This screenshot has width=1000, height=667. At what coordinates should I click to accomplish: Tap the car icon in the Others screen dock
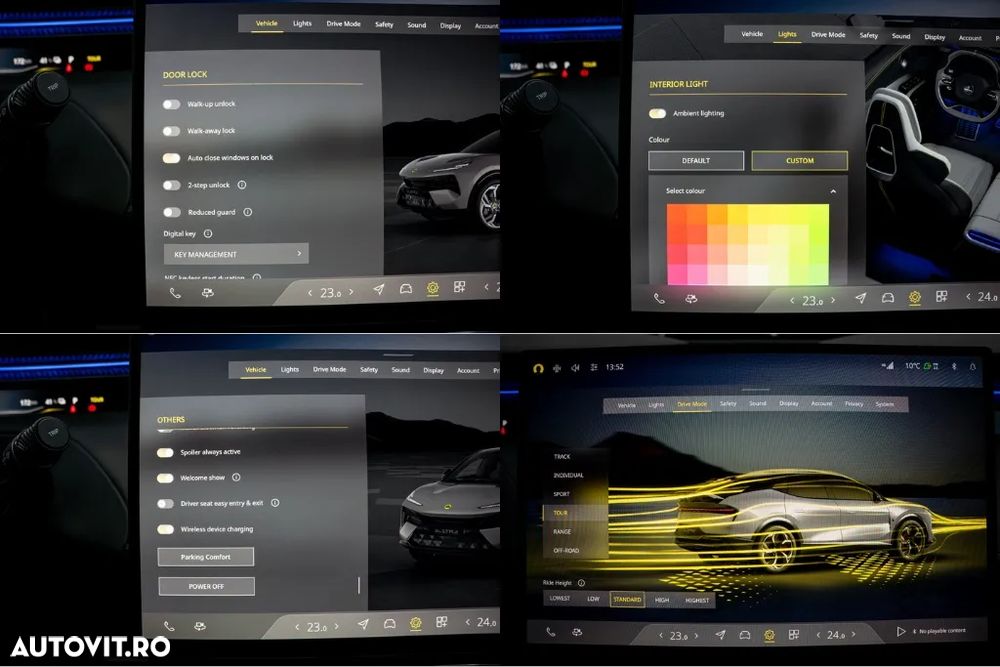coord(390,624)
